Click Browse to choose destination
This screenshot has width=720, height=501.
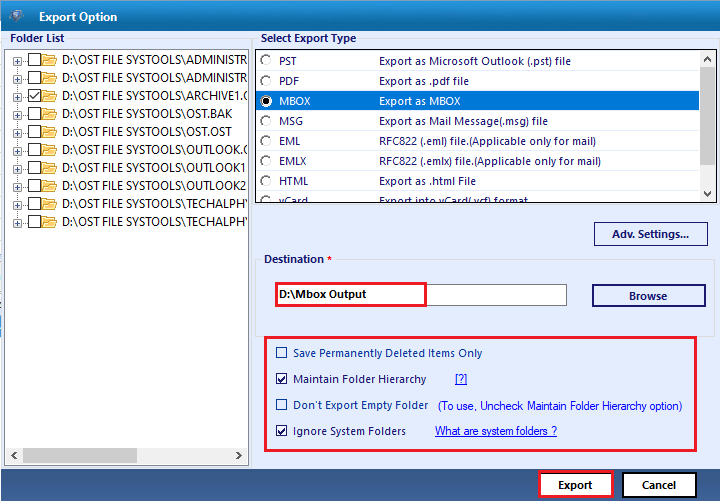click(x=648, y=296)
